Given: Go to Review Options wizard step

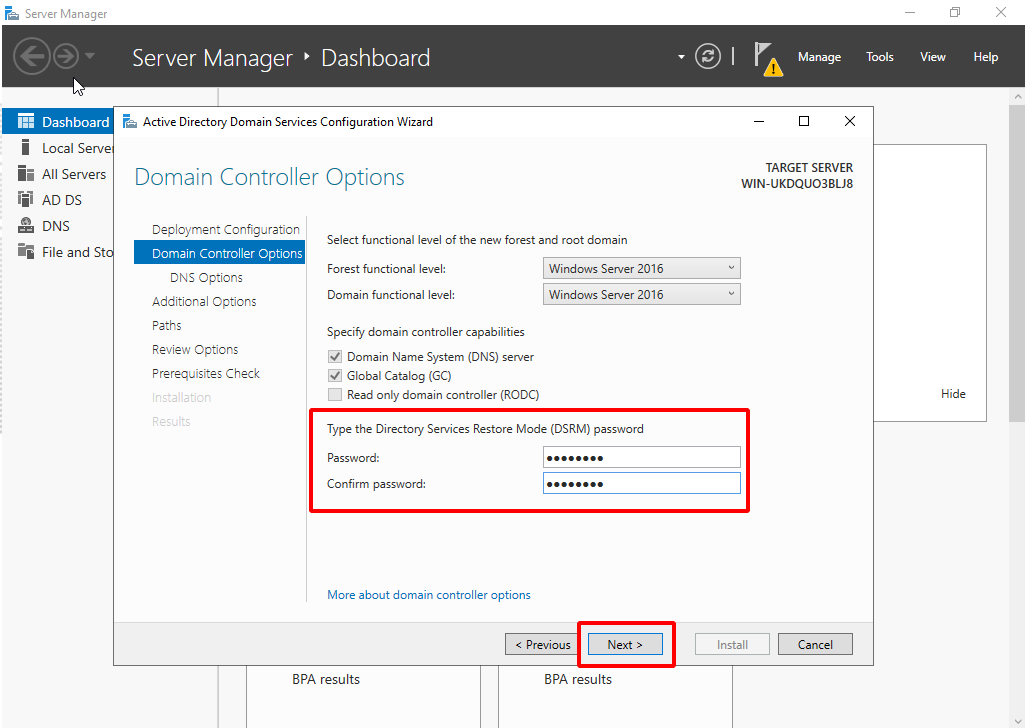Looking at the screenshot, I should pos(195,349).
